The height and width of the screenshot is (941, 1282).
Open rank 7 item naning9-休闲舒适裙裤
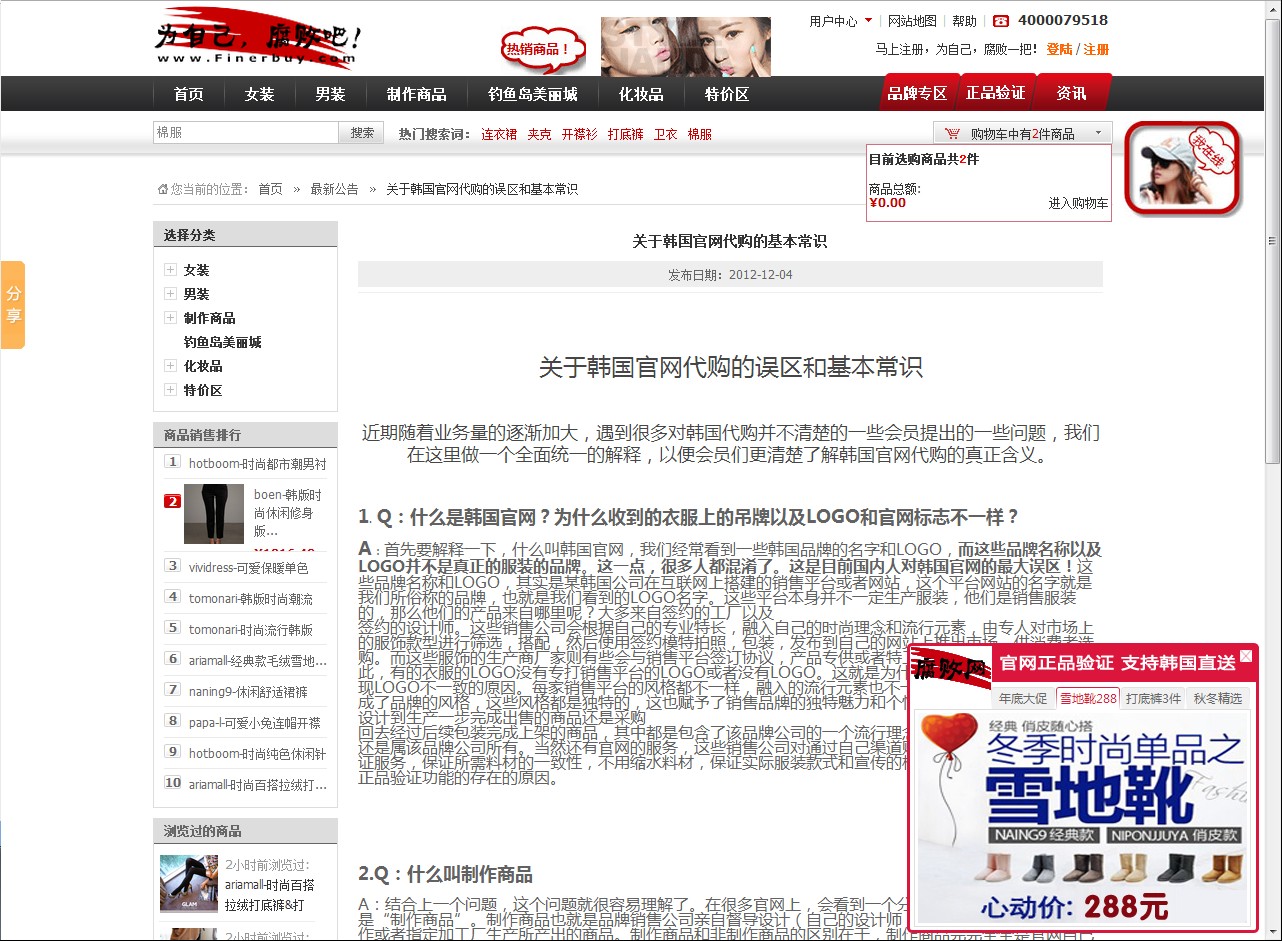coord(248,692)
